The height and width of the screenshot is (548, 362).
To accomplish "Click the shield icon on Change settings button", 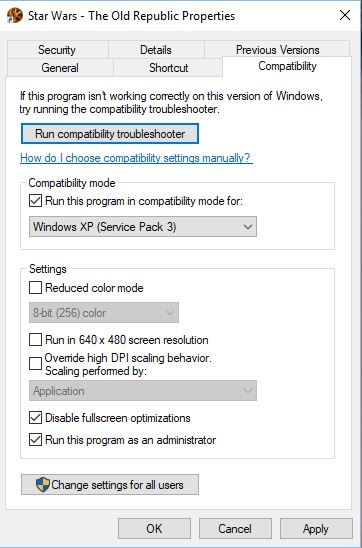I will (43, 484).
